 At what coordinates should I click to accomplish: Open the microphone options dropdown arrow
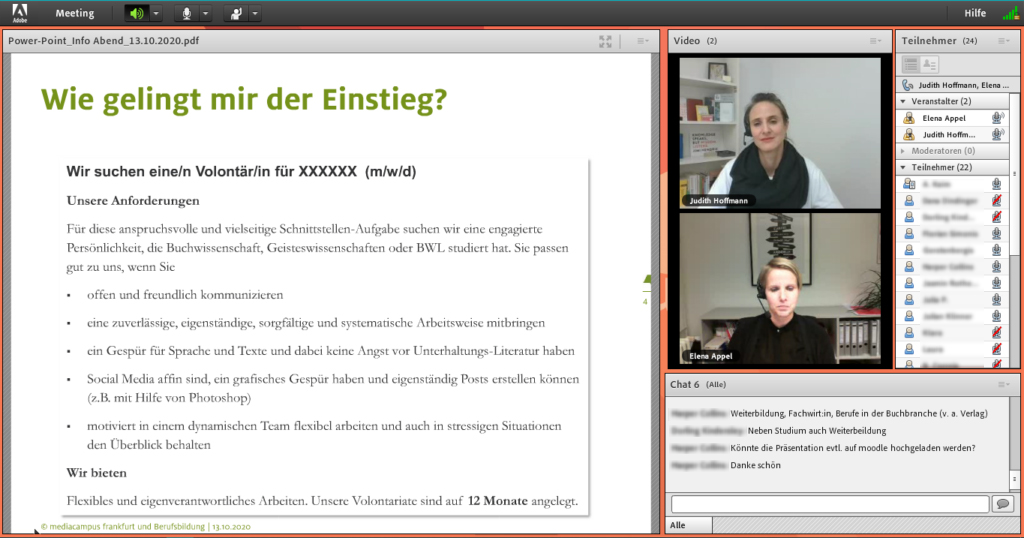[x=205, y=13]
